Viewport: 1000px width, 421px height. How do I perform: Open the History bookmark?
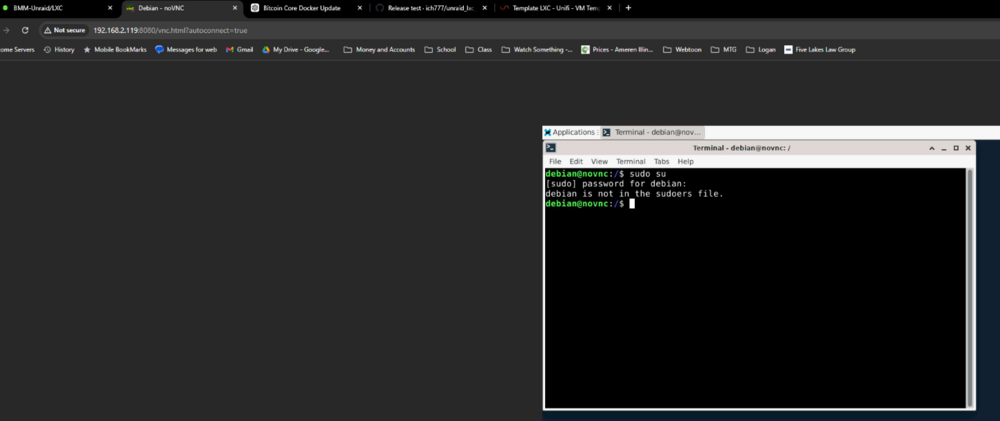point(59,50)
